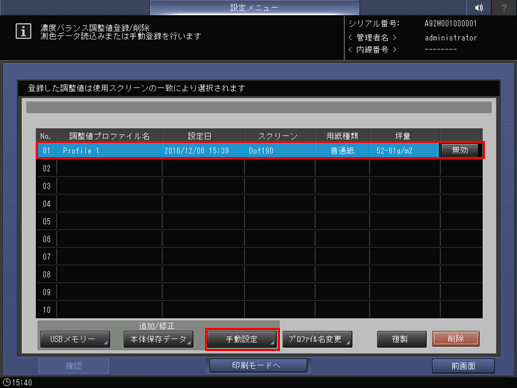Screen dimensions: 517x388
Task: Select row number 09
Action: pos(46,292)
